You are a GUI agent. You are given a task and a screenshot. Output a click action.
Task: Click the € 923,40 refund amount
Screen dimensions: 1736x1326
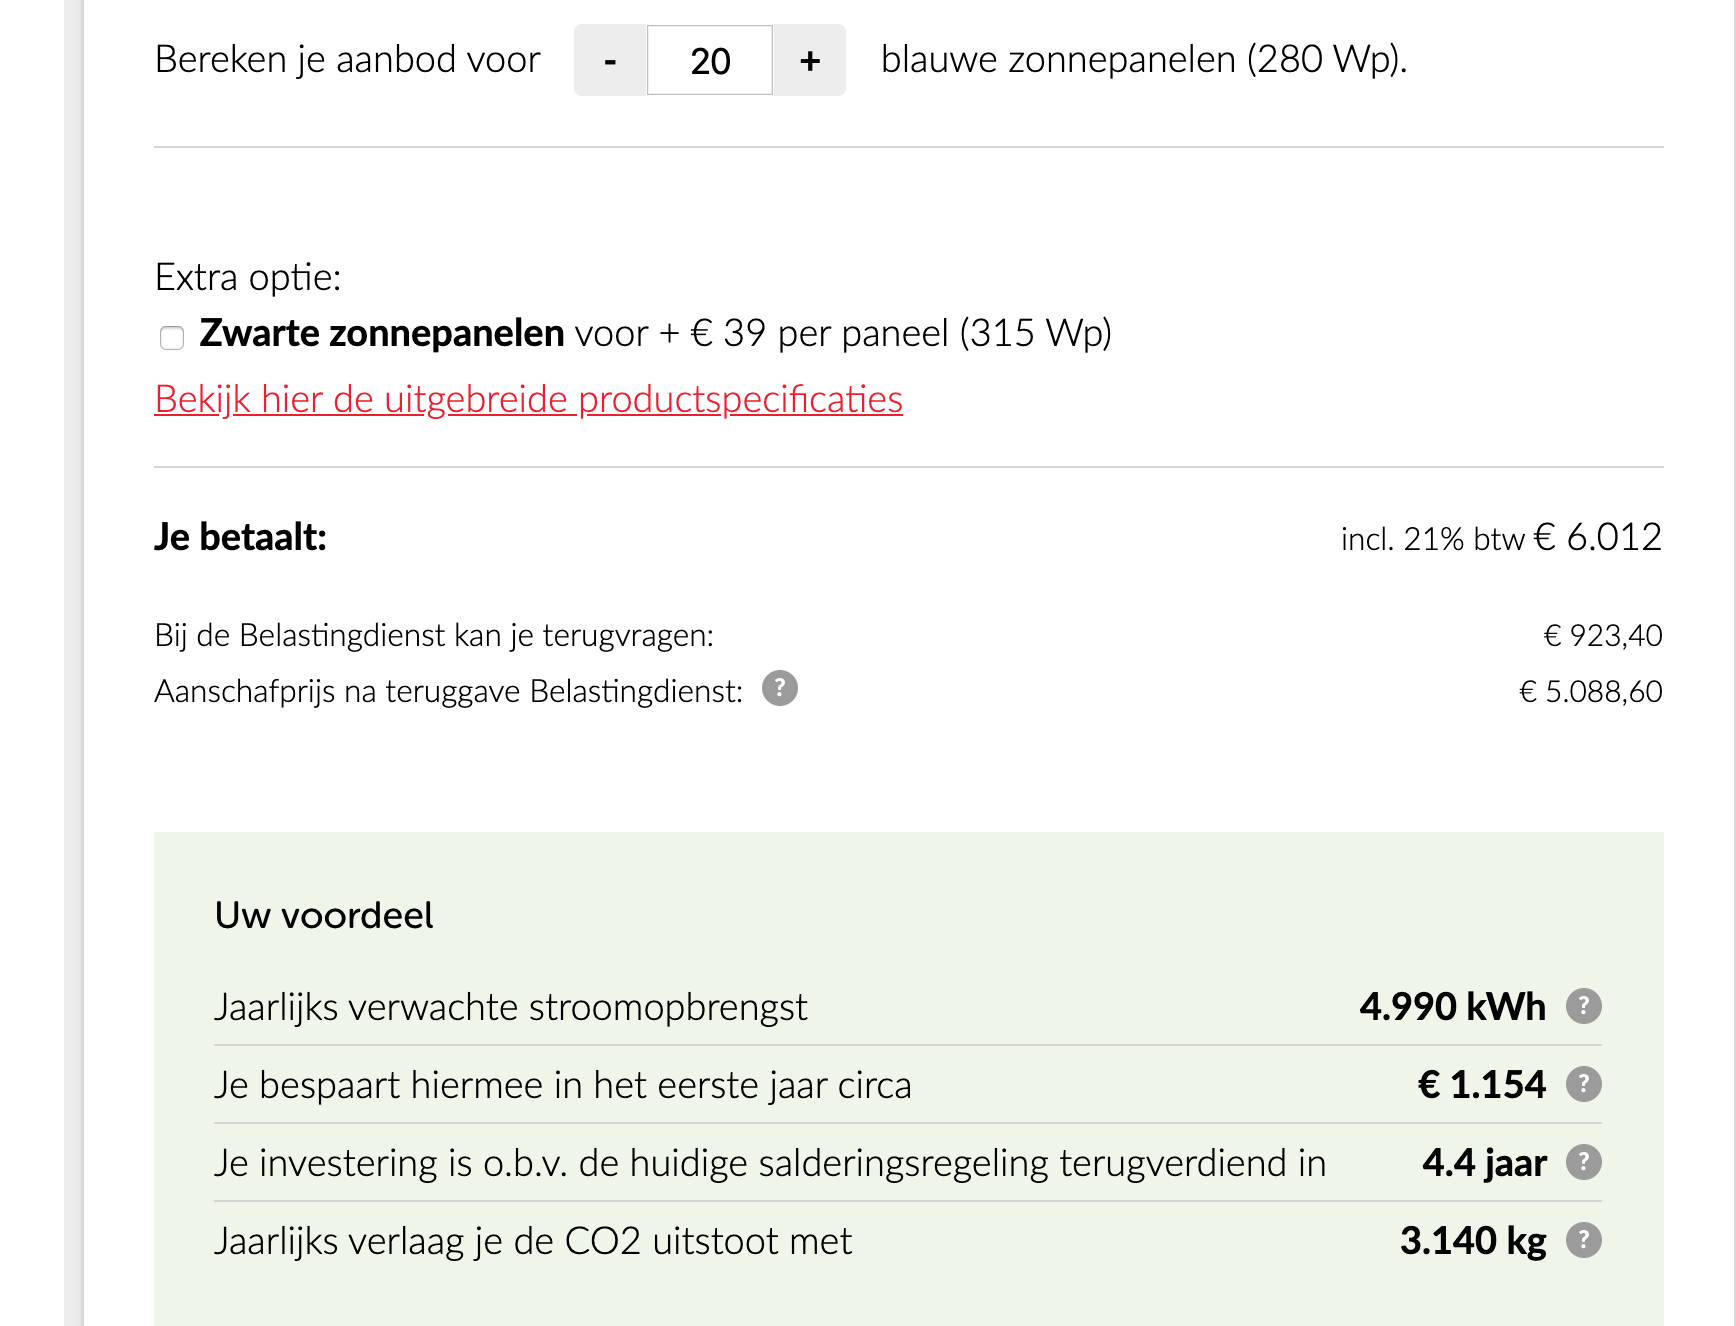[x=1602, y=635]
